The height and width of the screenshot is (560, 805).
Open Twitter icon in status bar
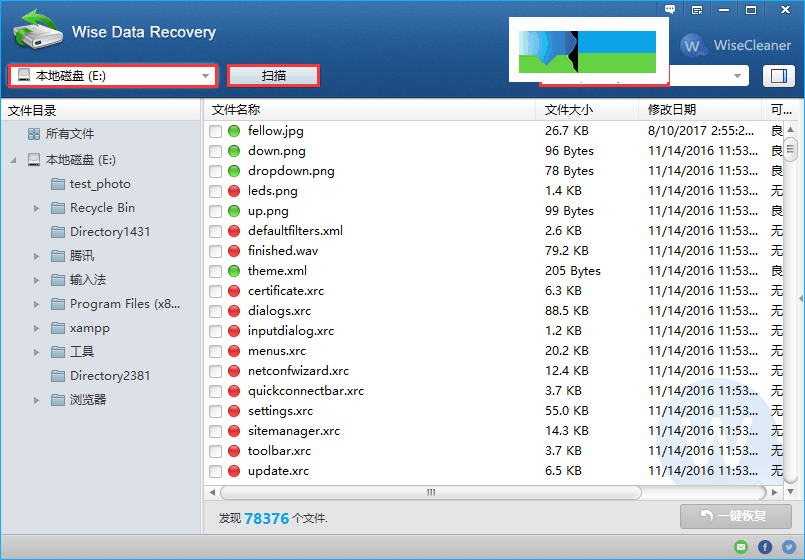tap(789, 547)
